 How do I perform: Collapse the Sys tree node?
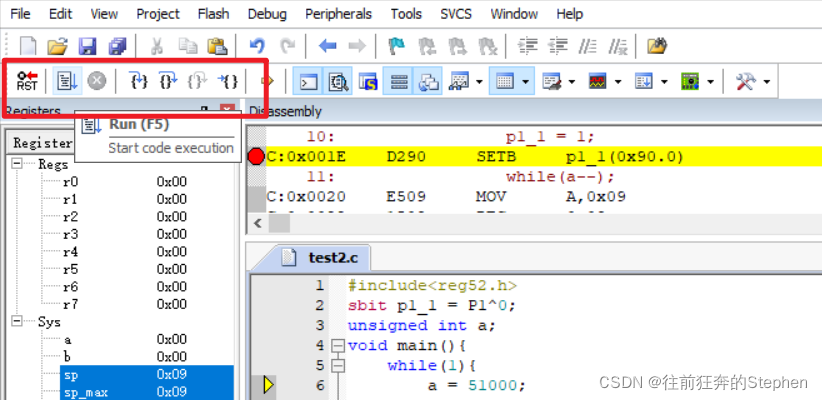[17, 321]
